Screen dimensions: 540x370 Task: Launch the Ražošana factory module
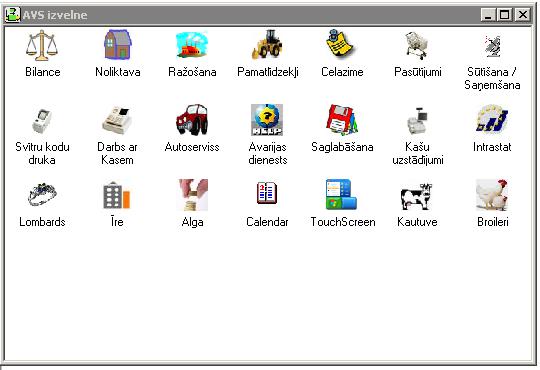[x=192, y=45]
